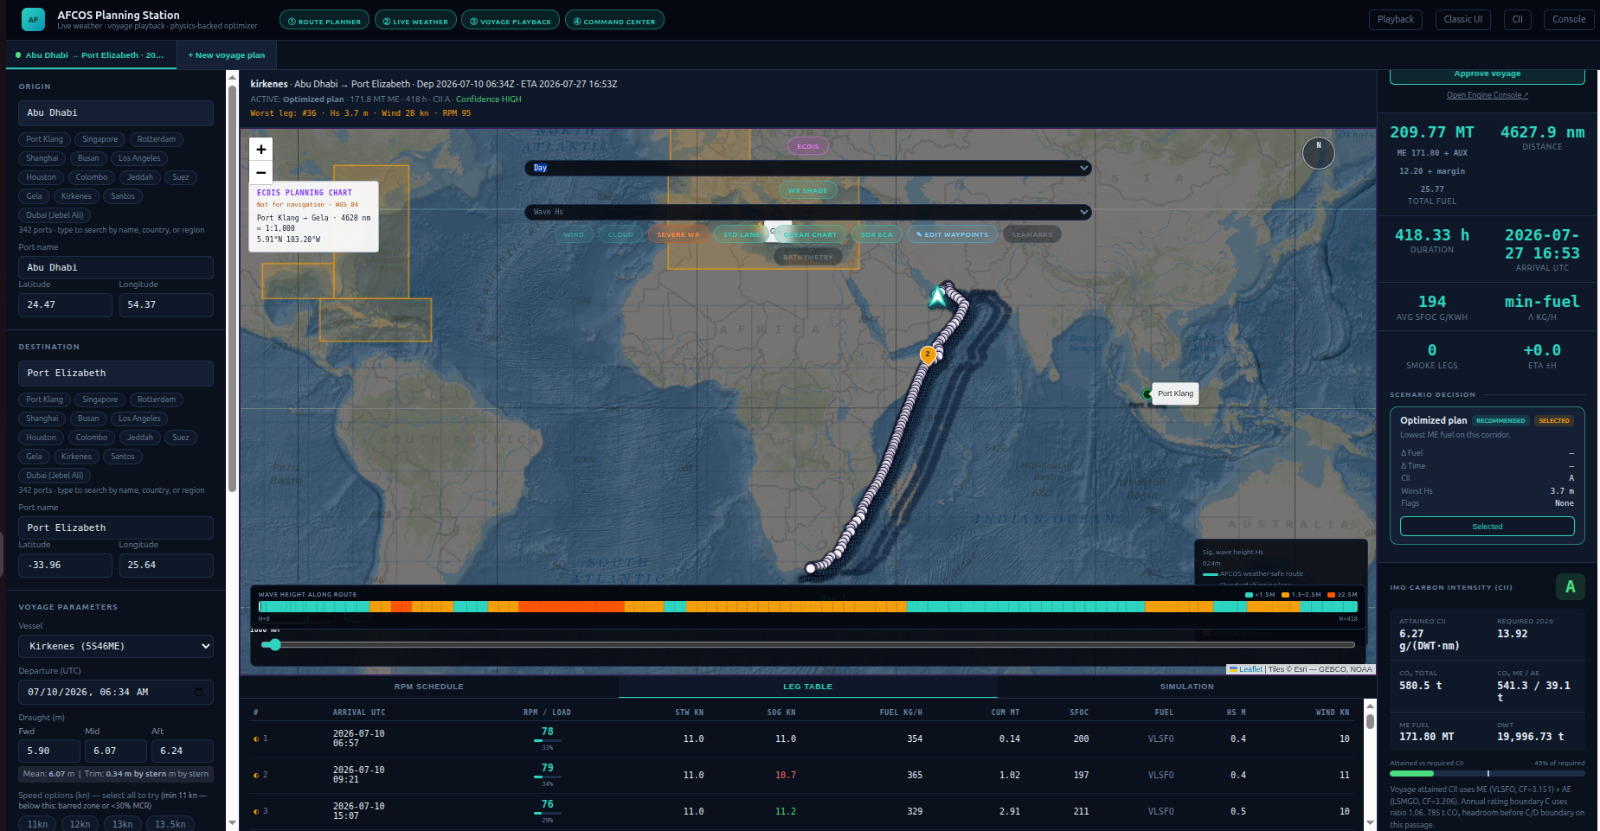Edit Fwd draught field 5.90
Screen dimensions: 1600x831
pyautogui.click(x=49, y=751)
